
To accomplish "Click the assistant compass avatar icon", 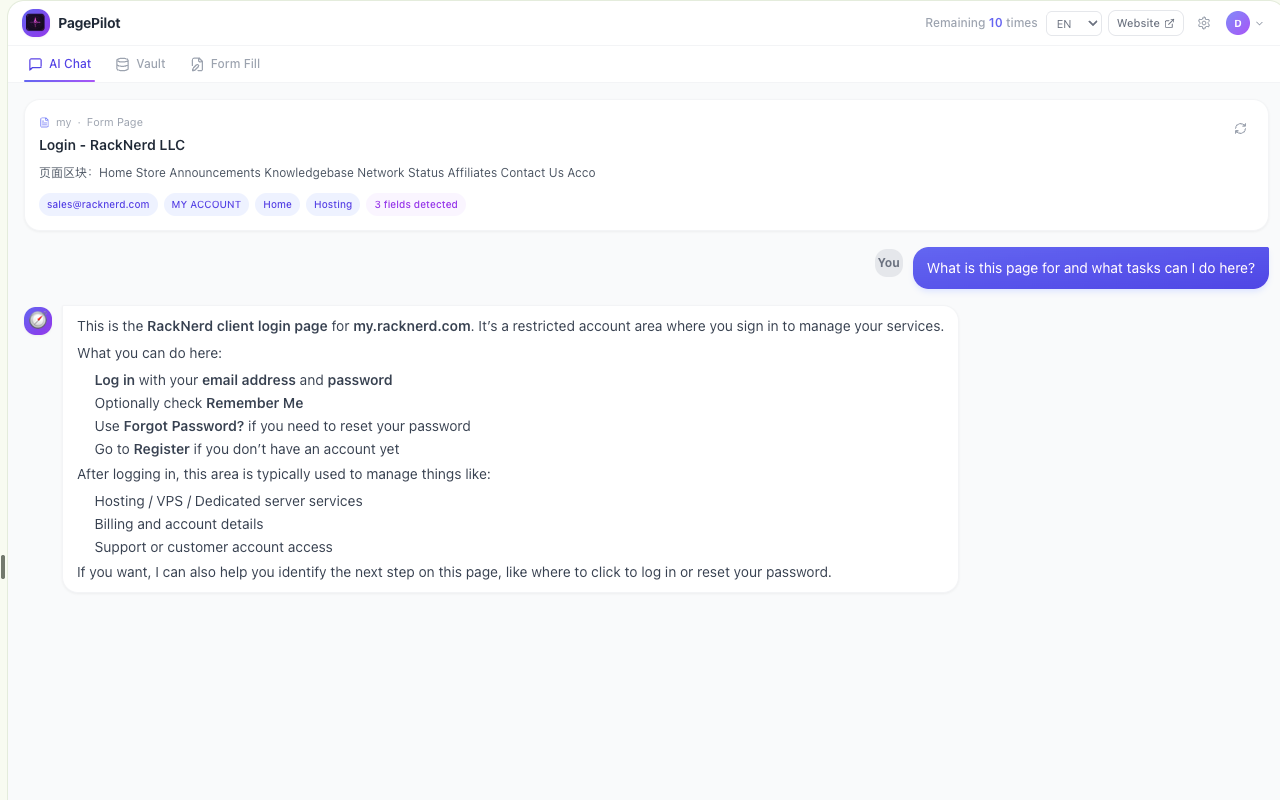I will click(38, 320).
